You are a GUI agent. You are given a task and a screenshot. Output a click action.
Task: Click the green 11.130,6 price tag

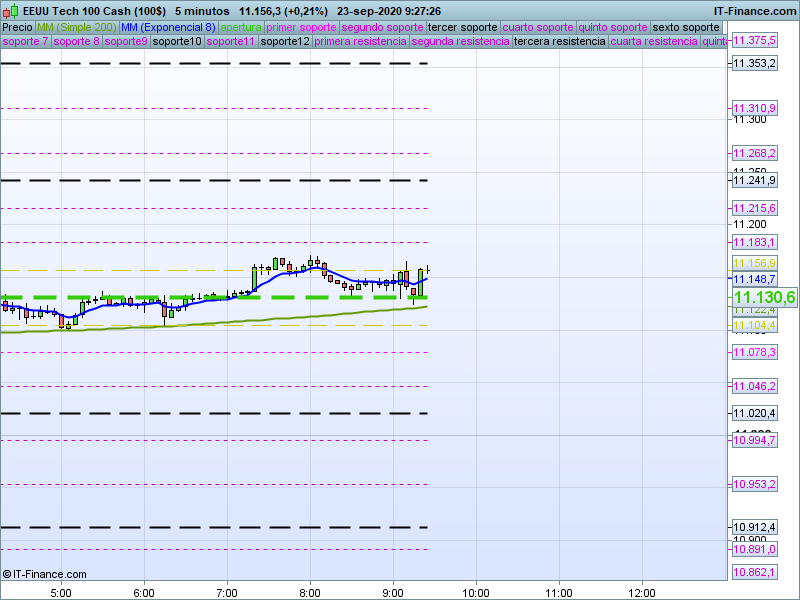click(x=764, y=297)
